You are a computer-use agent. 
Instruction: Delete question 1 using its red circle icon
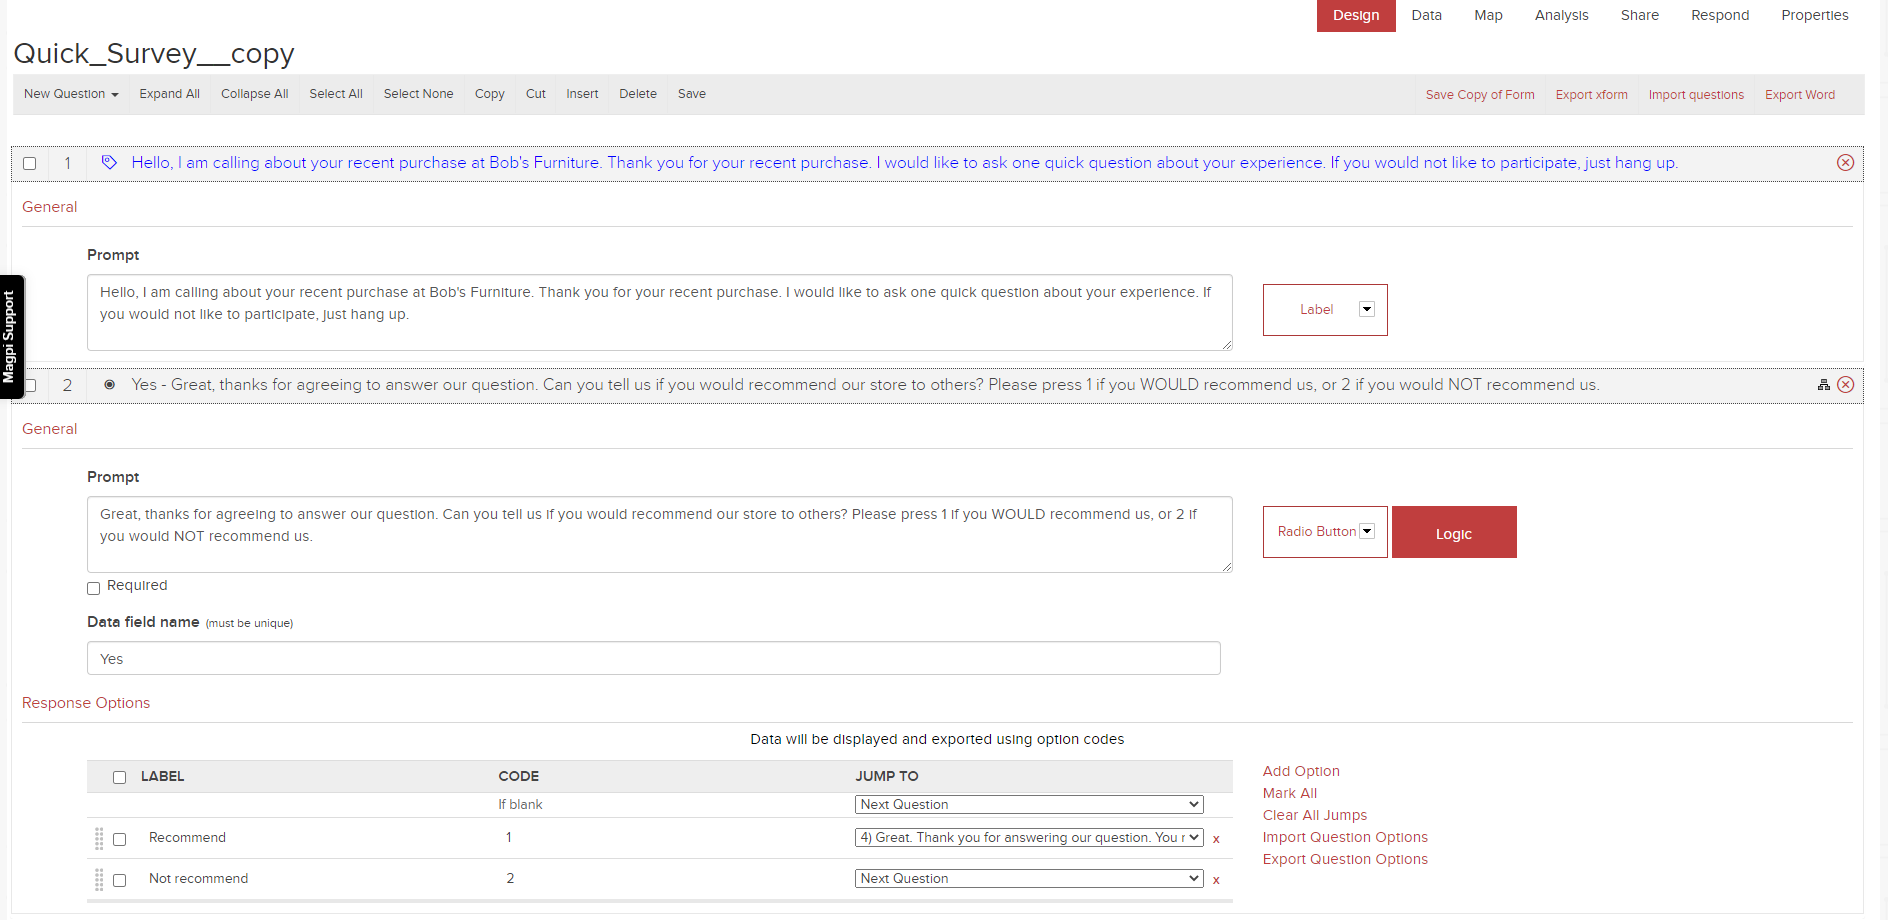pos(1845,162)
